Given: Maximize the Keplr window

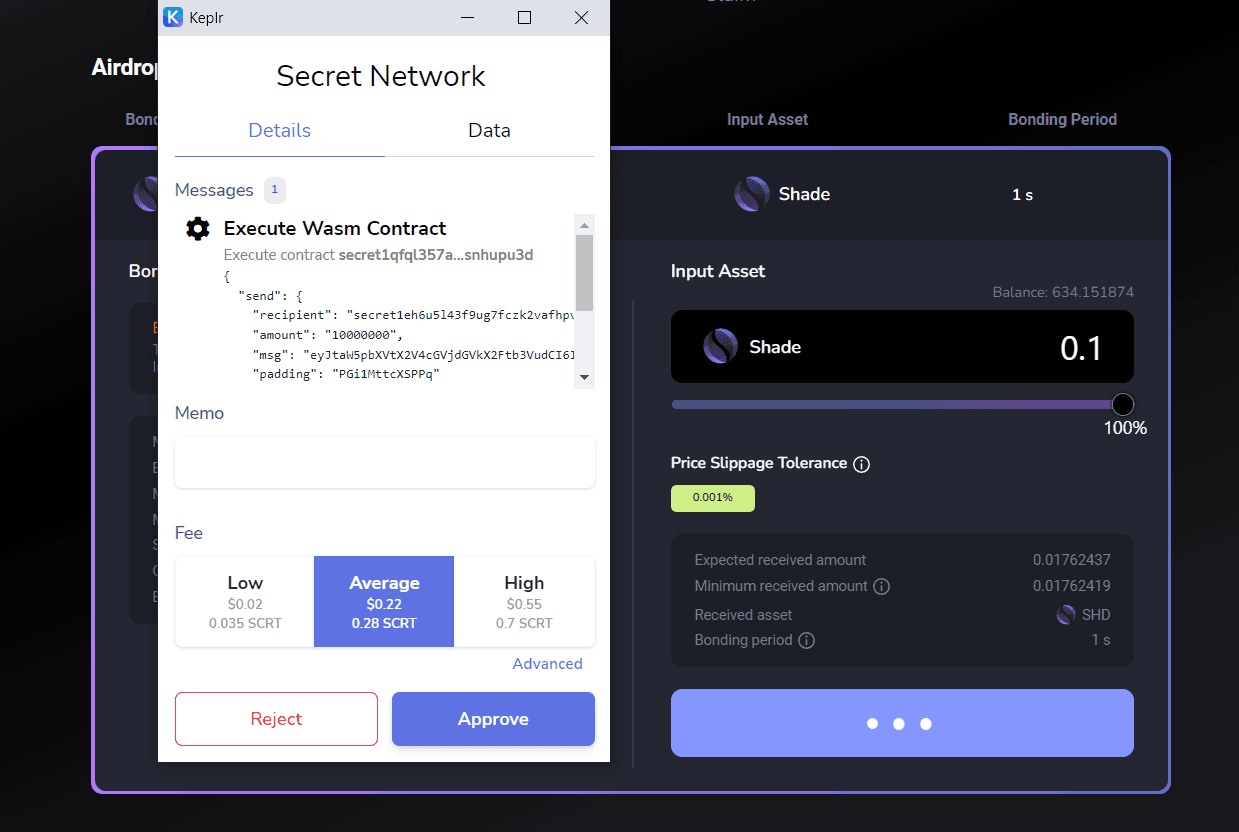Looking at the screenshot, I should 524,17.
